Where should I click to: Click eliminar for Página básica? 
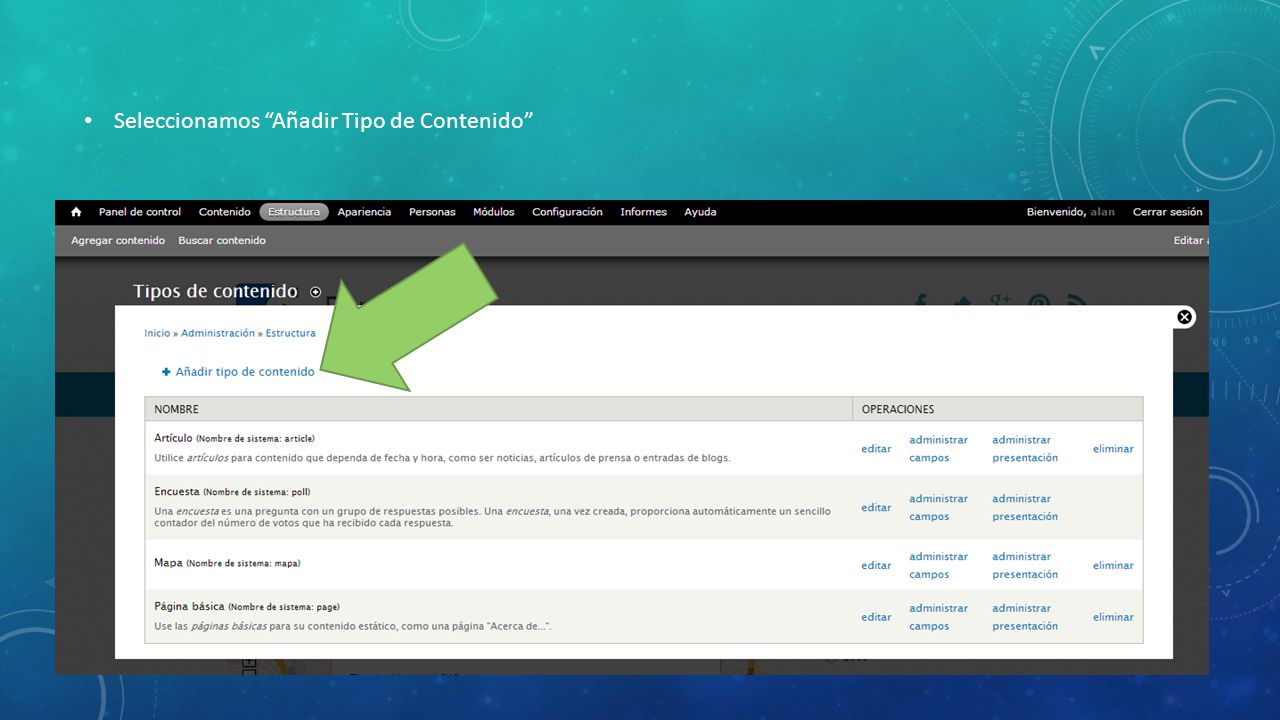point(1113,617)
